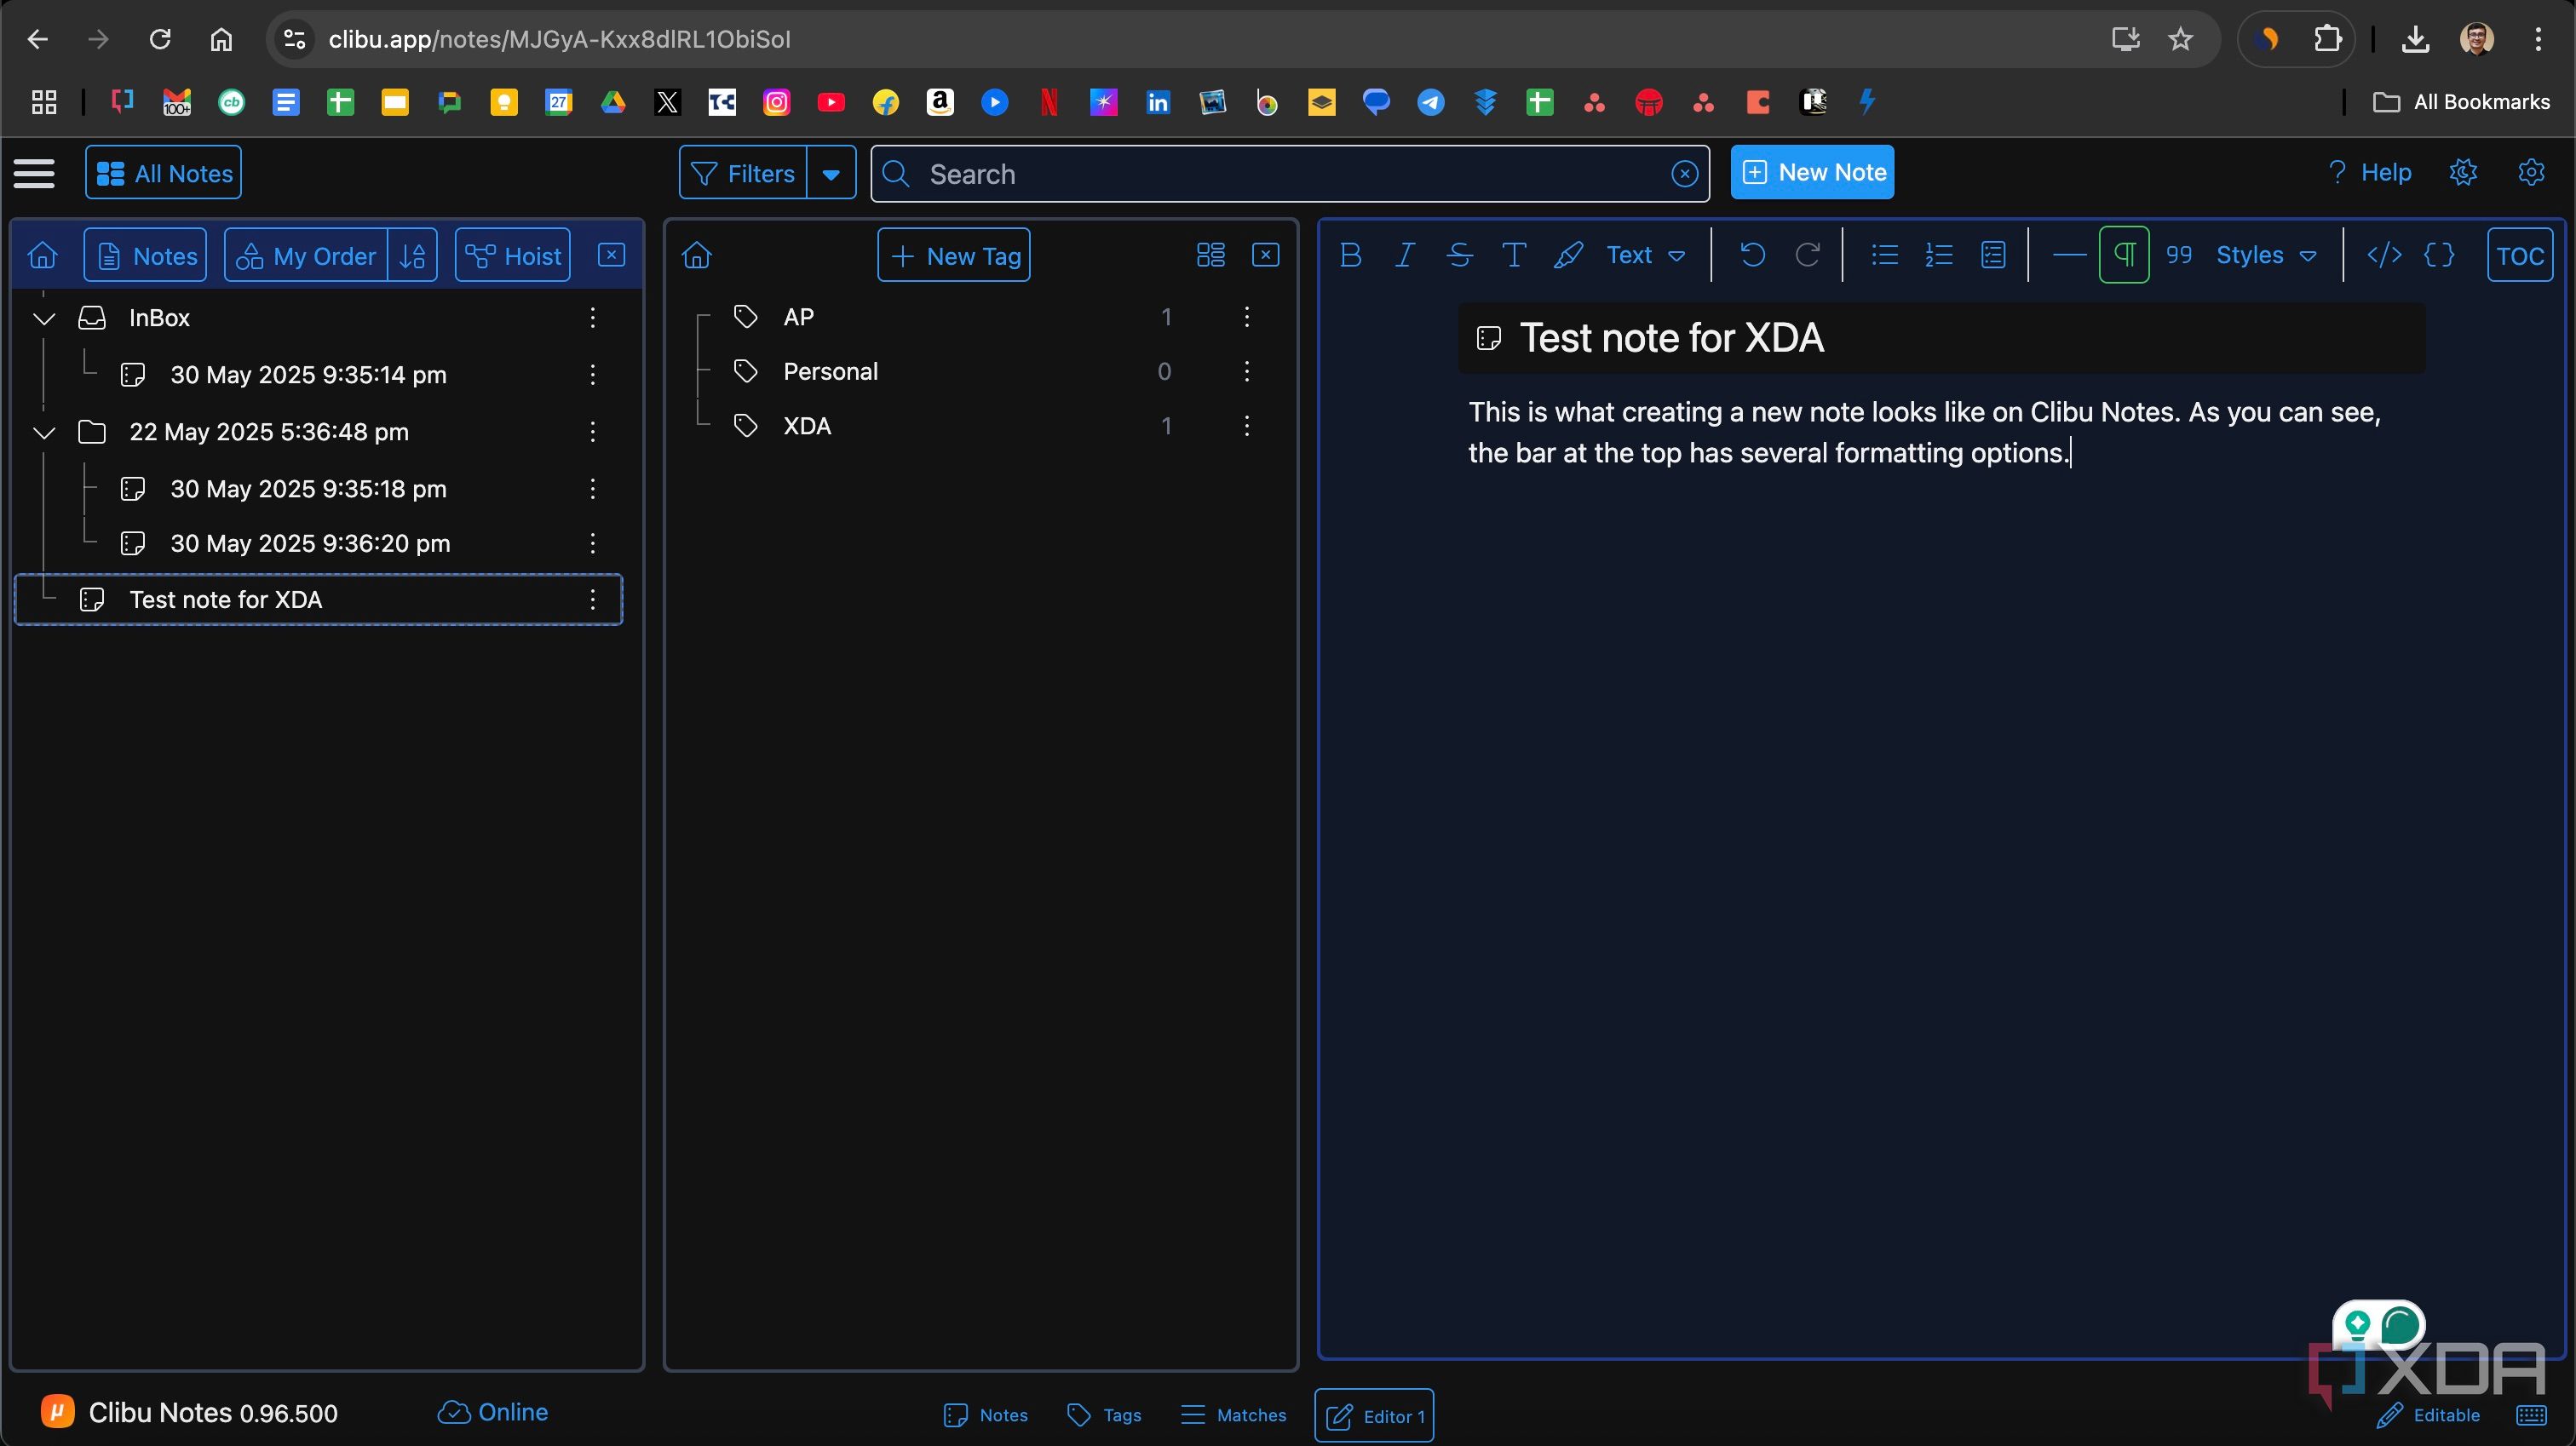Click the highlighter pen icon
Screen dimensions: 2576x1446
tap(1568, 256)
